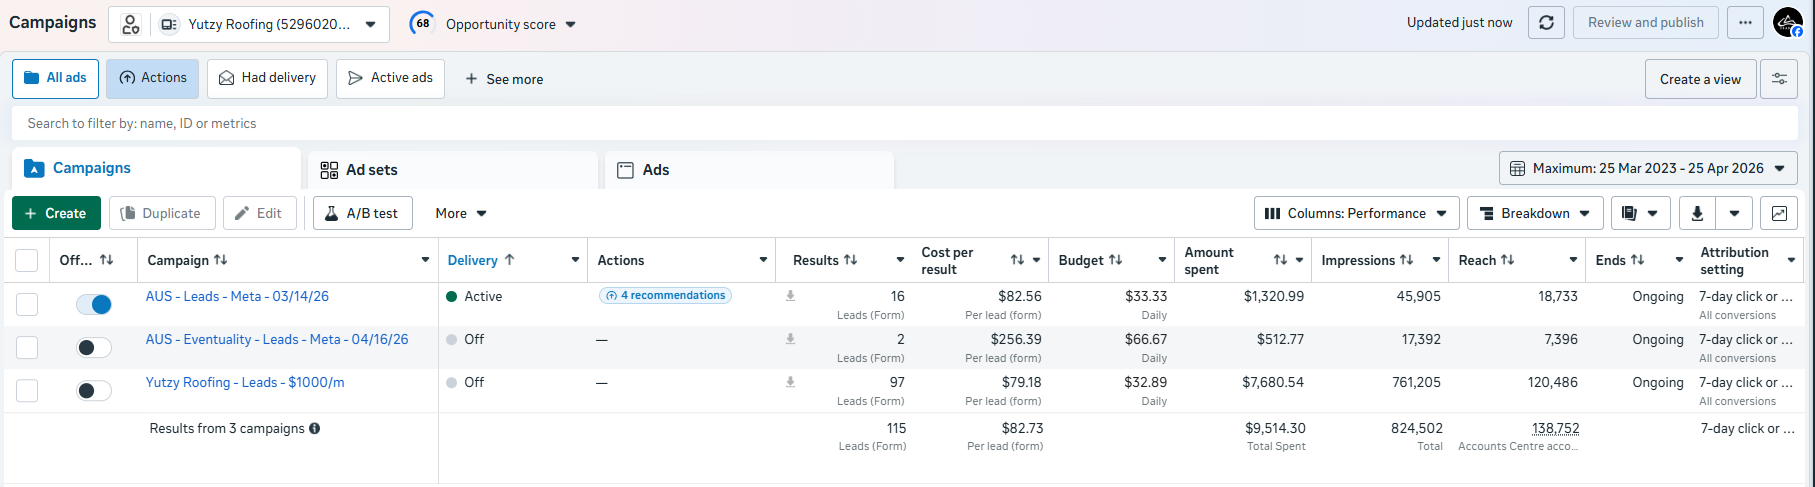Image resolution: width=1815 pixels, height=487 pixels.
Task: Click the search filter input field
Action: click(904, 123)
